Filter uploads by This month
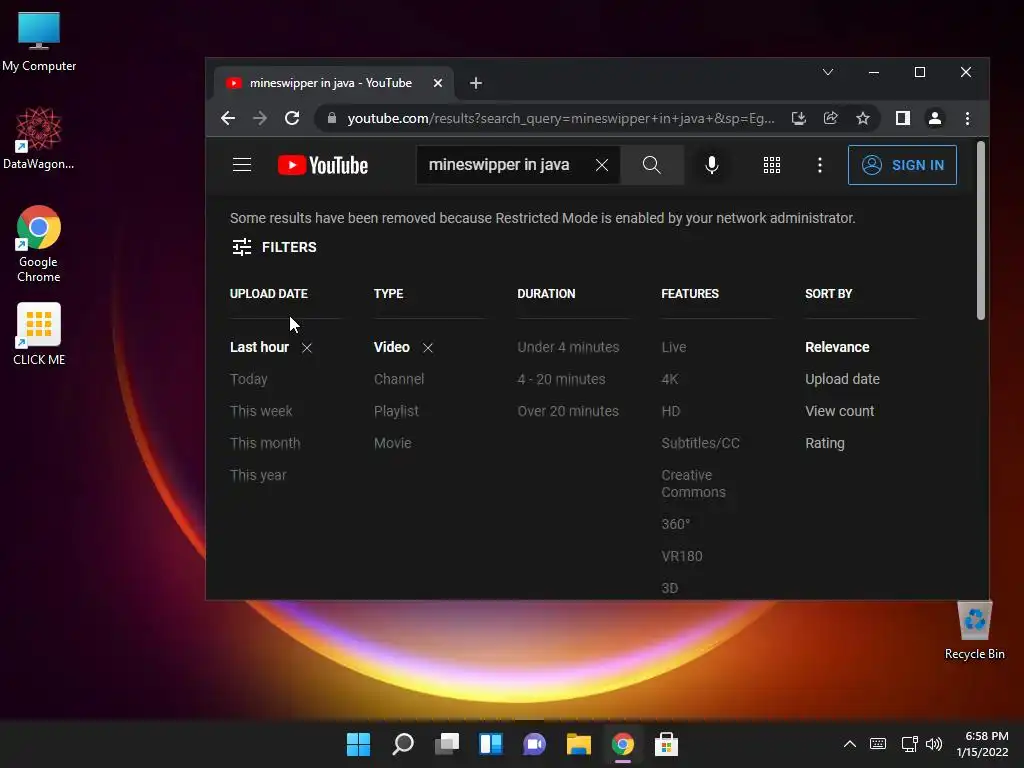Screen dimensions: 1024x768 pyautogui.click(x=264, y=443)
